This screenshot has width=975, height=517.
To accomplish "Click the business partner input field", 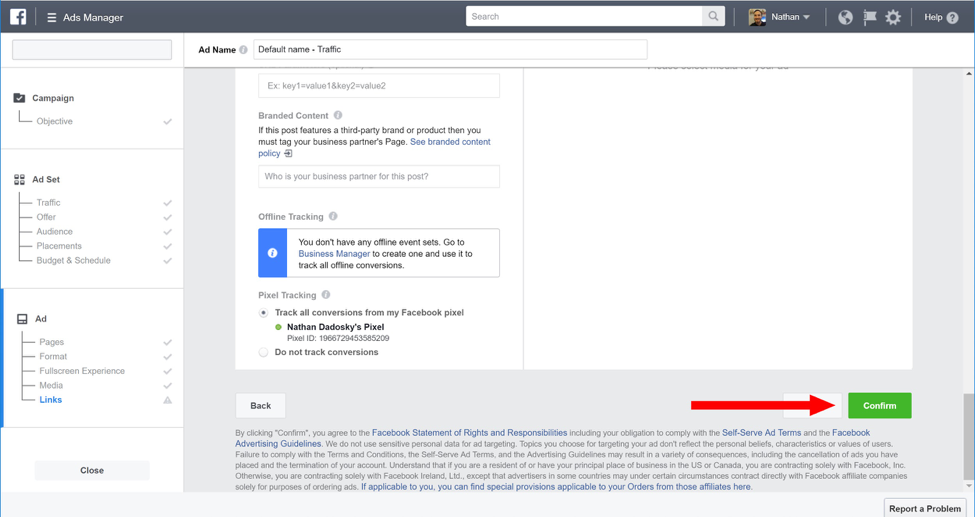I will (379, 177).
